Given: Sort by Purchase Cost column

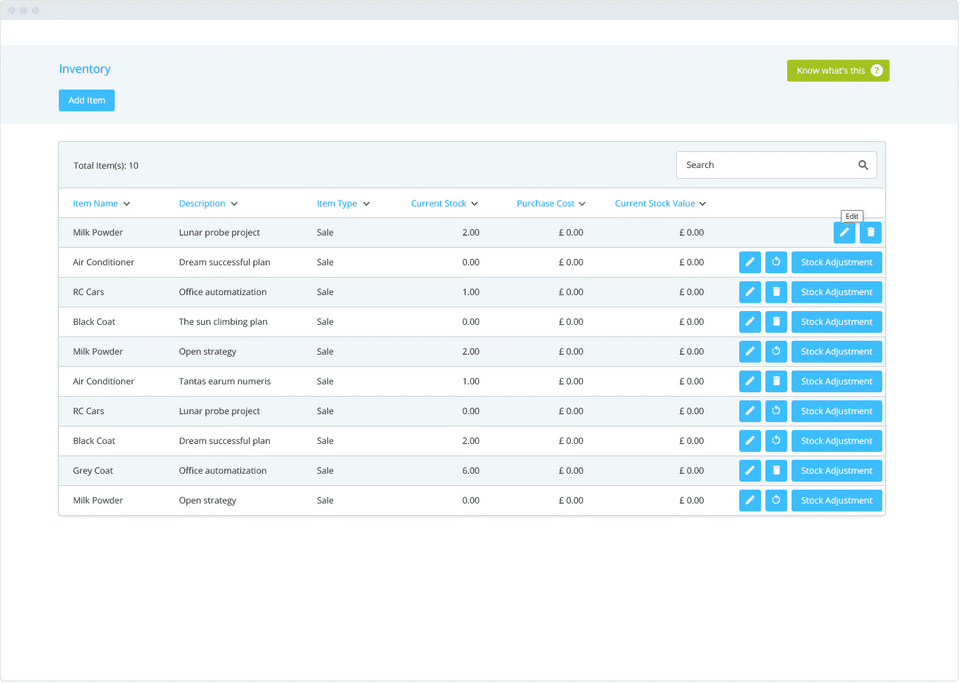Looking at the screenshot, I should (551, 204).
